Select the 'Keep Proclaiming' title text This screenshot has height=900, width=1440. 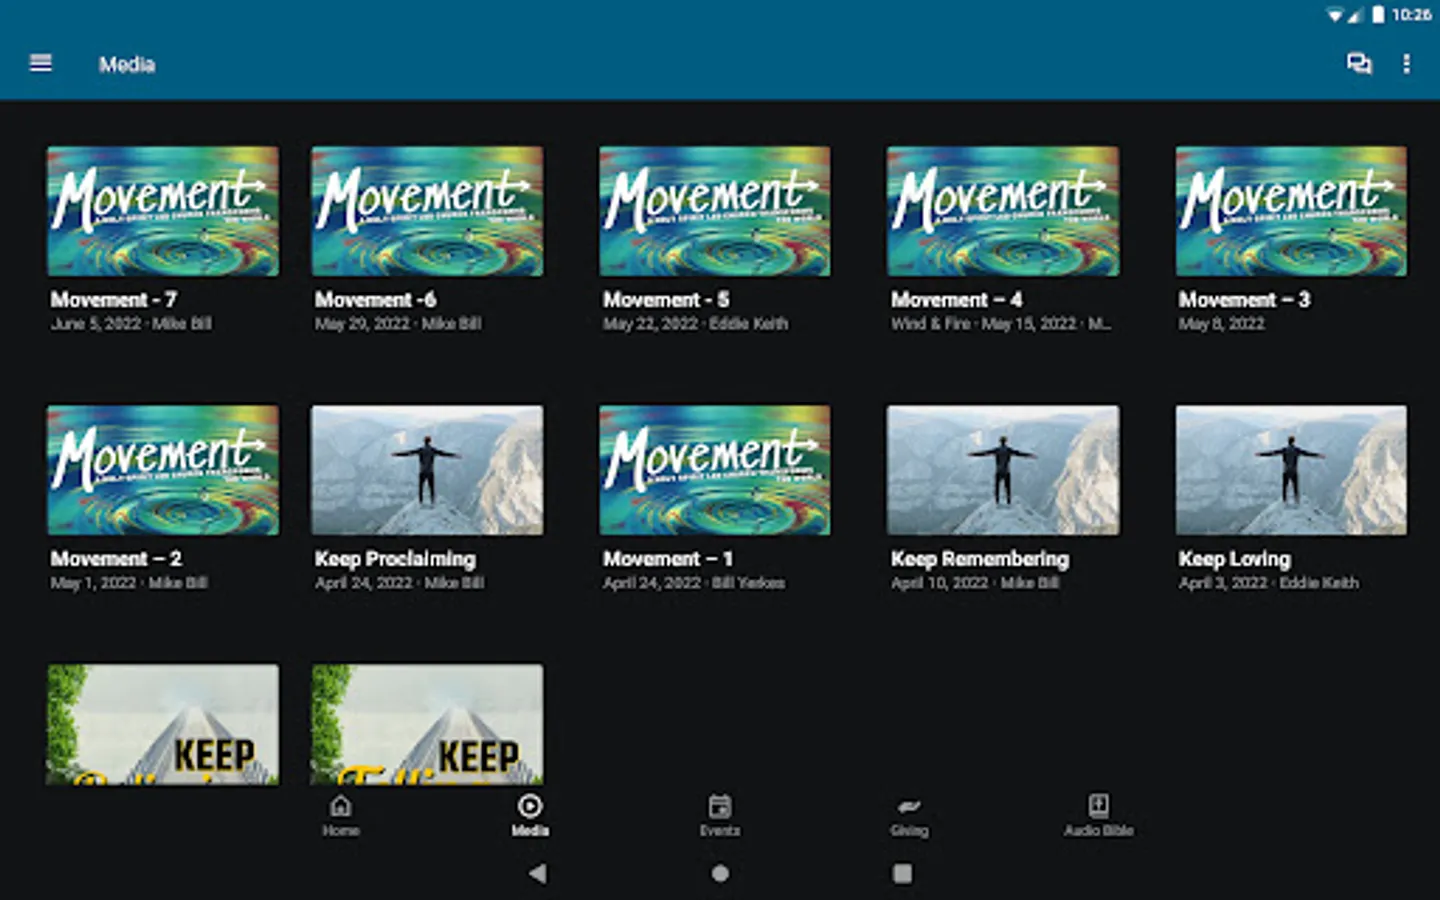click(395, 559)
